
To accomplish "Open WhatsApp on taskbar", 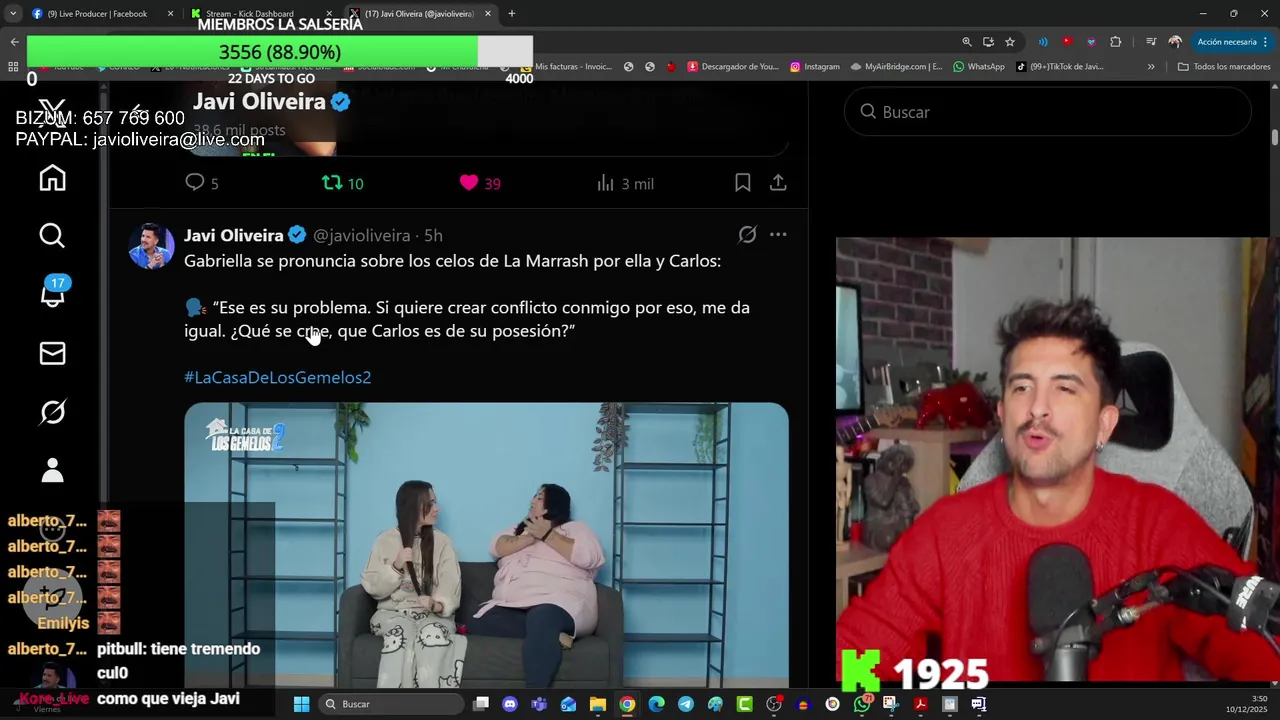I will (x=862, y=704).
